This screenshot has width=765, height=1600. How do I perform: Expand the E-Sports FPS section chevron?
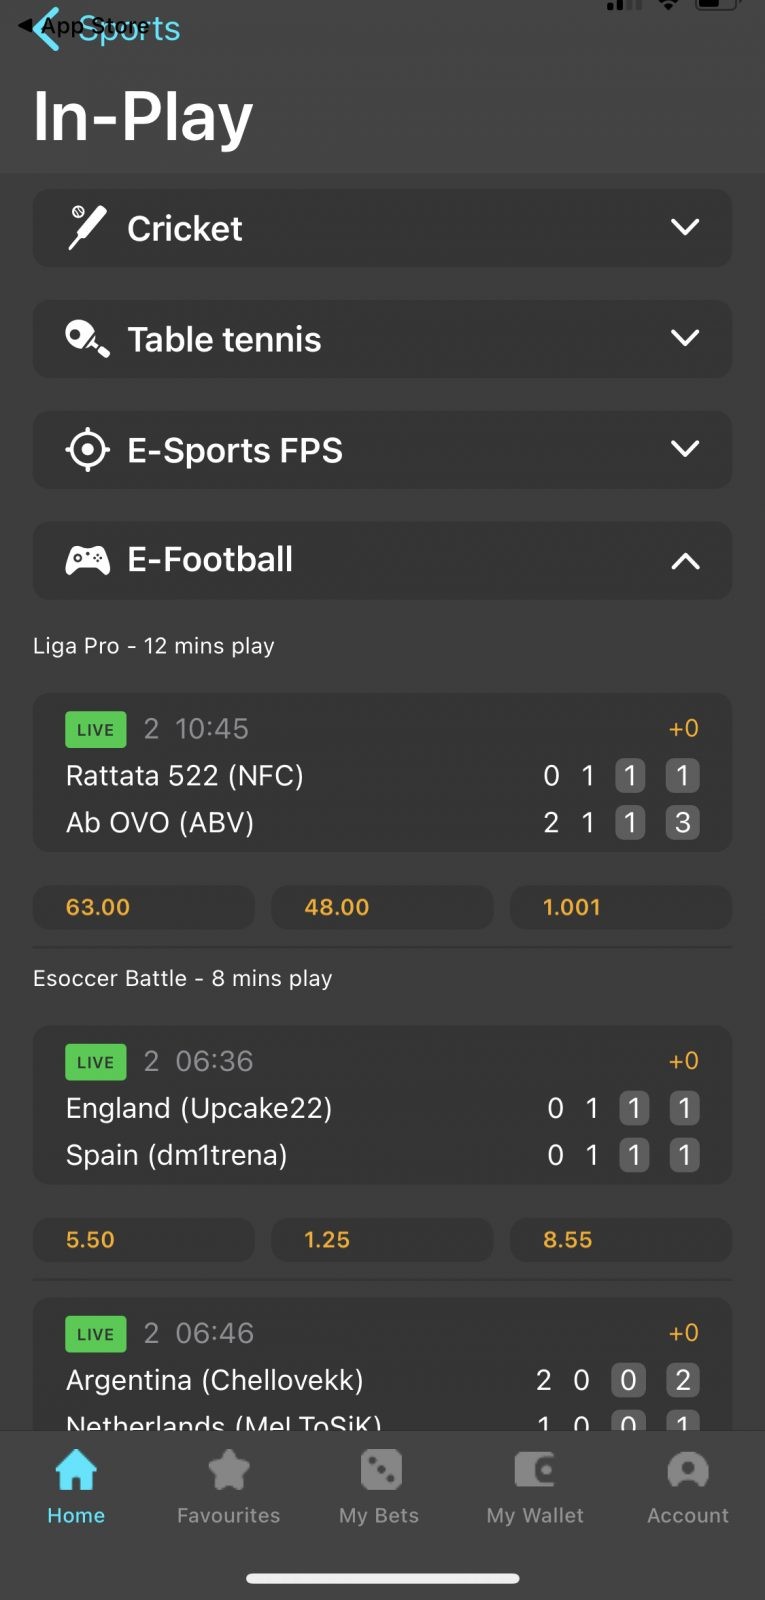click(685, 449)
